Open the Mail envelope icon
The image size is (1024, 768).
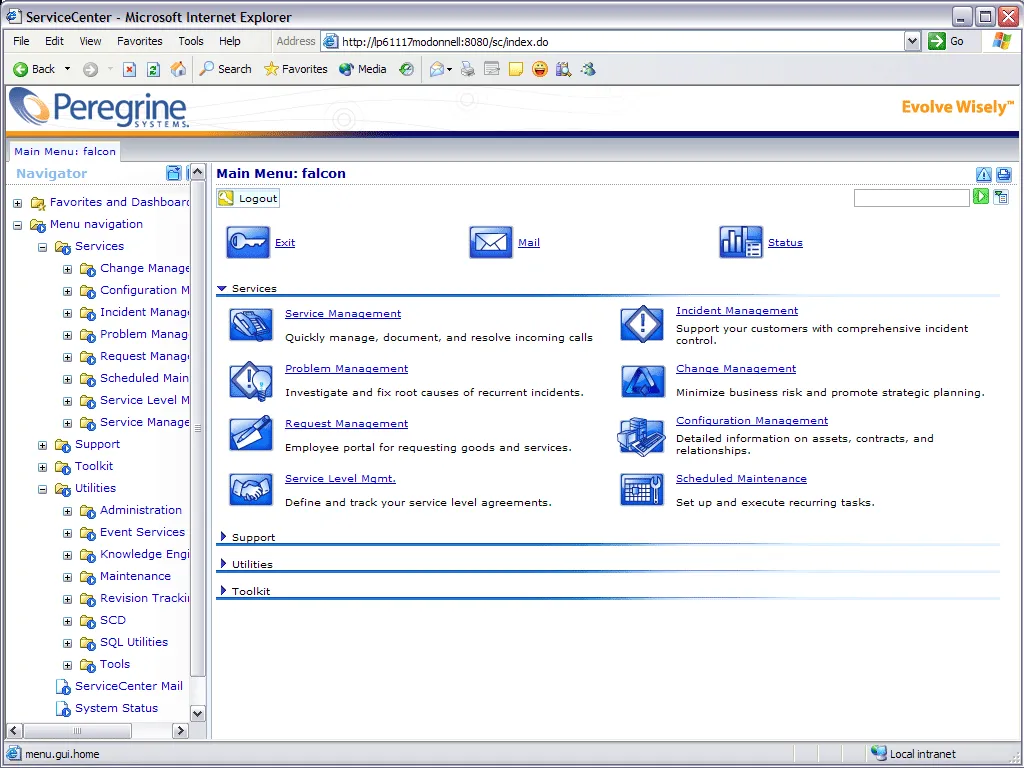[x=490, y=242]
